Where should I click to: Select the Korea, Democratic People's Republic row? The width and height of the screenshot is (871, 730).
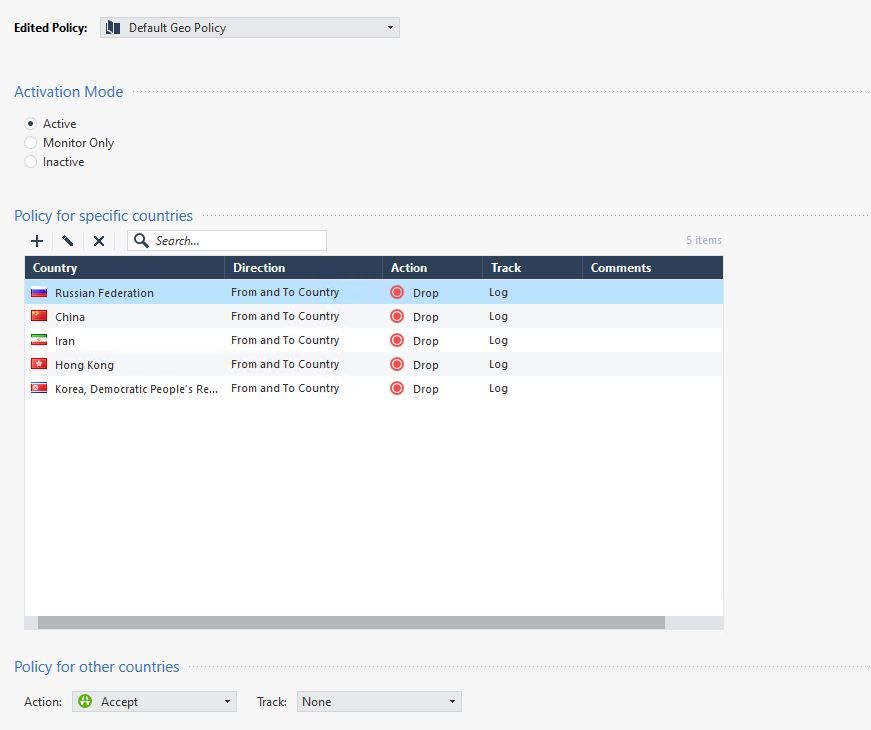pos(300,389)
